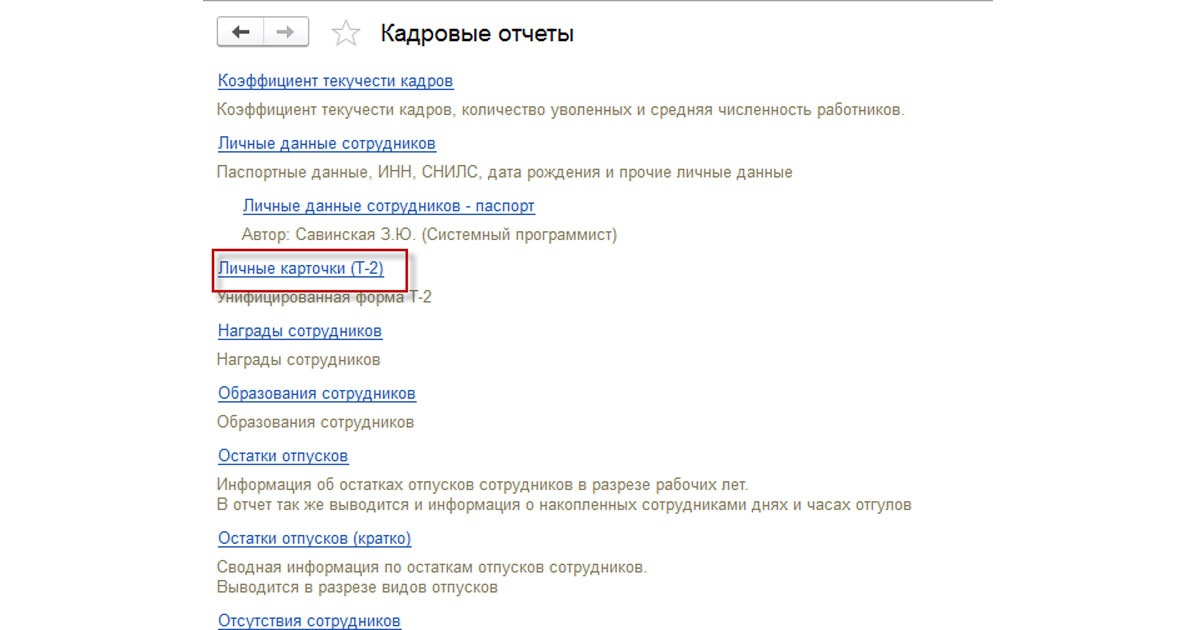Image resolution: width=1200 pixels, height=630 pixels.
Task: Click the description about количество уволенных
Action: click(560, 110)
